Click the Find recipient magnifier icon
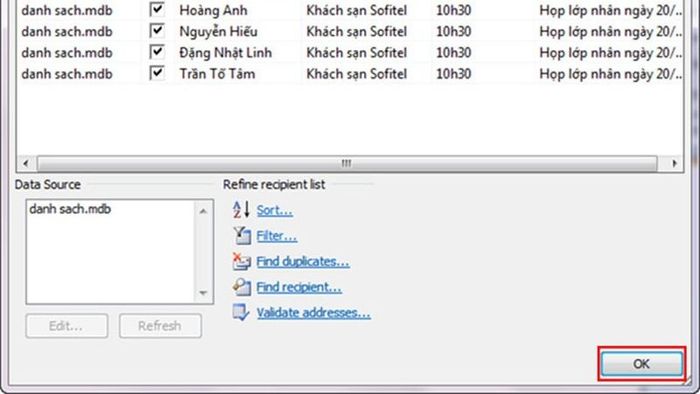Image resolution: width=700 pixels, height=394 pixels. tap(242, 287)
